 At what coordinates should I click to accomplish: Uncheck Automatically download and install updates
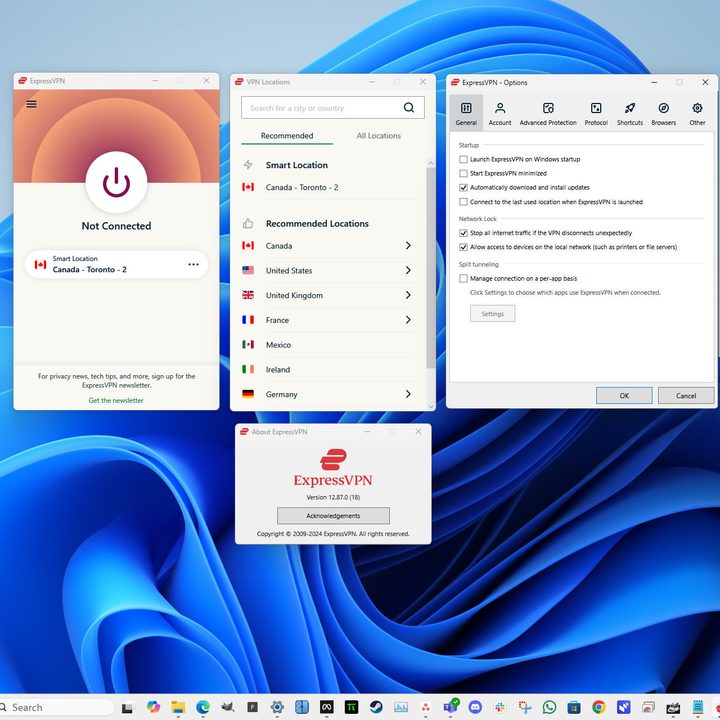(463, 187)
